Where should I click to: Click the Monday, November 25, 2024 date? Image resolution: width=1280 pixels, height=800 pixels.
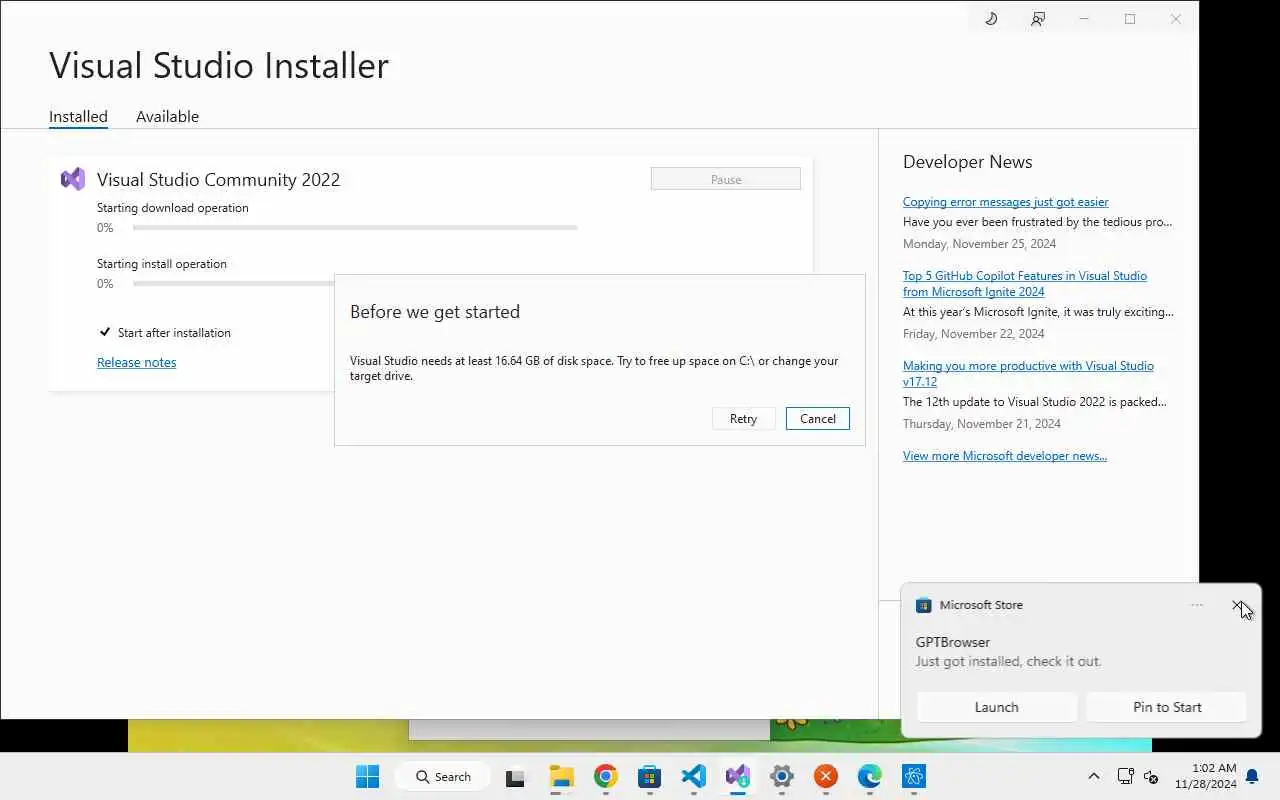click(979, 244)
